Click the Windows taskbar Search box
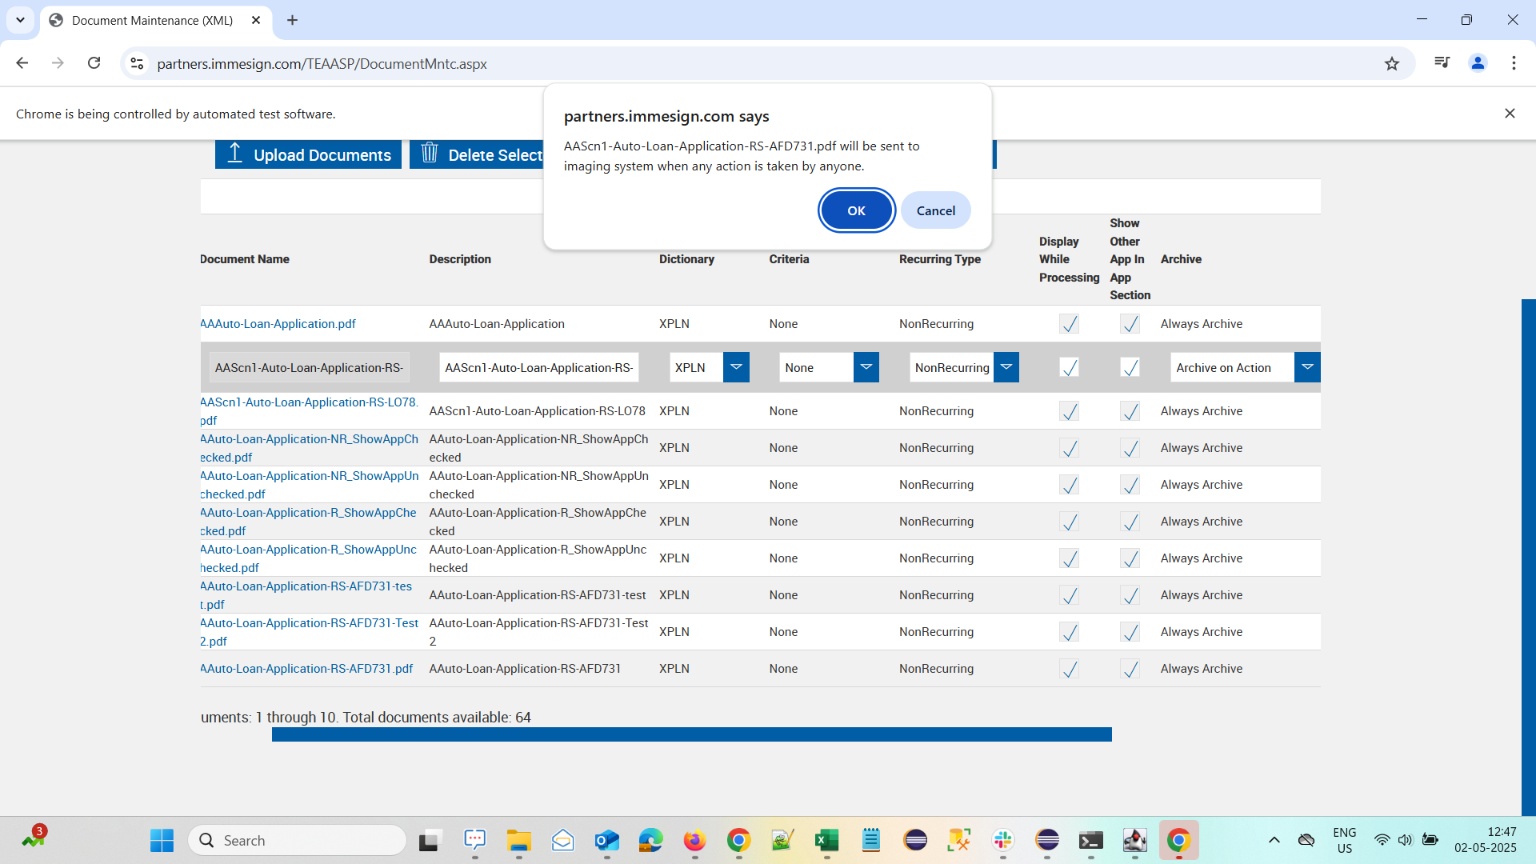1536x864 pixels. [297, 840]
